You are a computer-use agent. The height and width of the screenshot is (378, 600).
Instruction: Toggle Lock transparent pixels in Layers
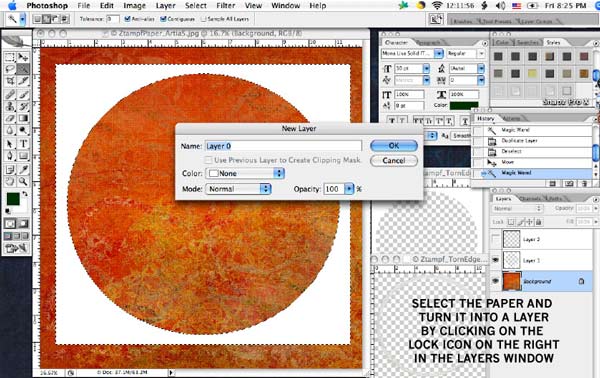(512, 222)
